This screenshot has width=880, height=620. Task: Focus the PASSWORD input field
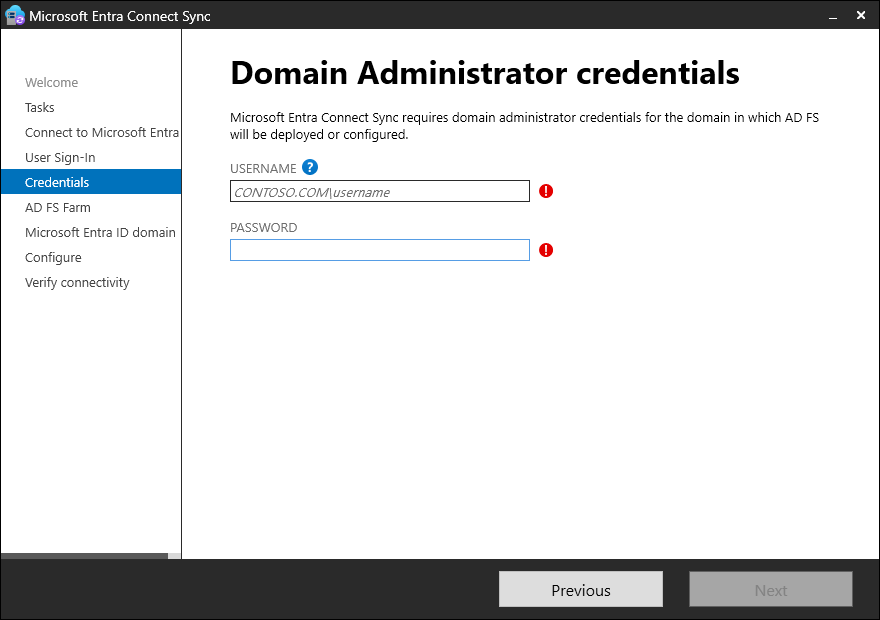pyautogui.click(x=380, y=250)
